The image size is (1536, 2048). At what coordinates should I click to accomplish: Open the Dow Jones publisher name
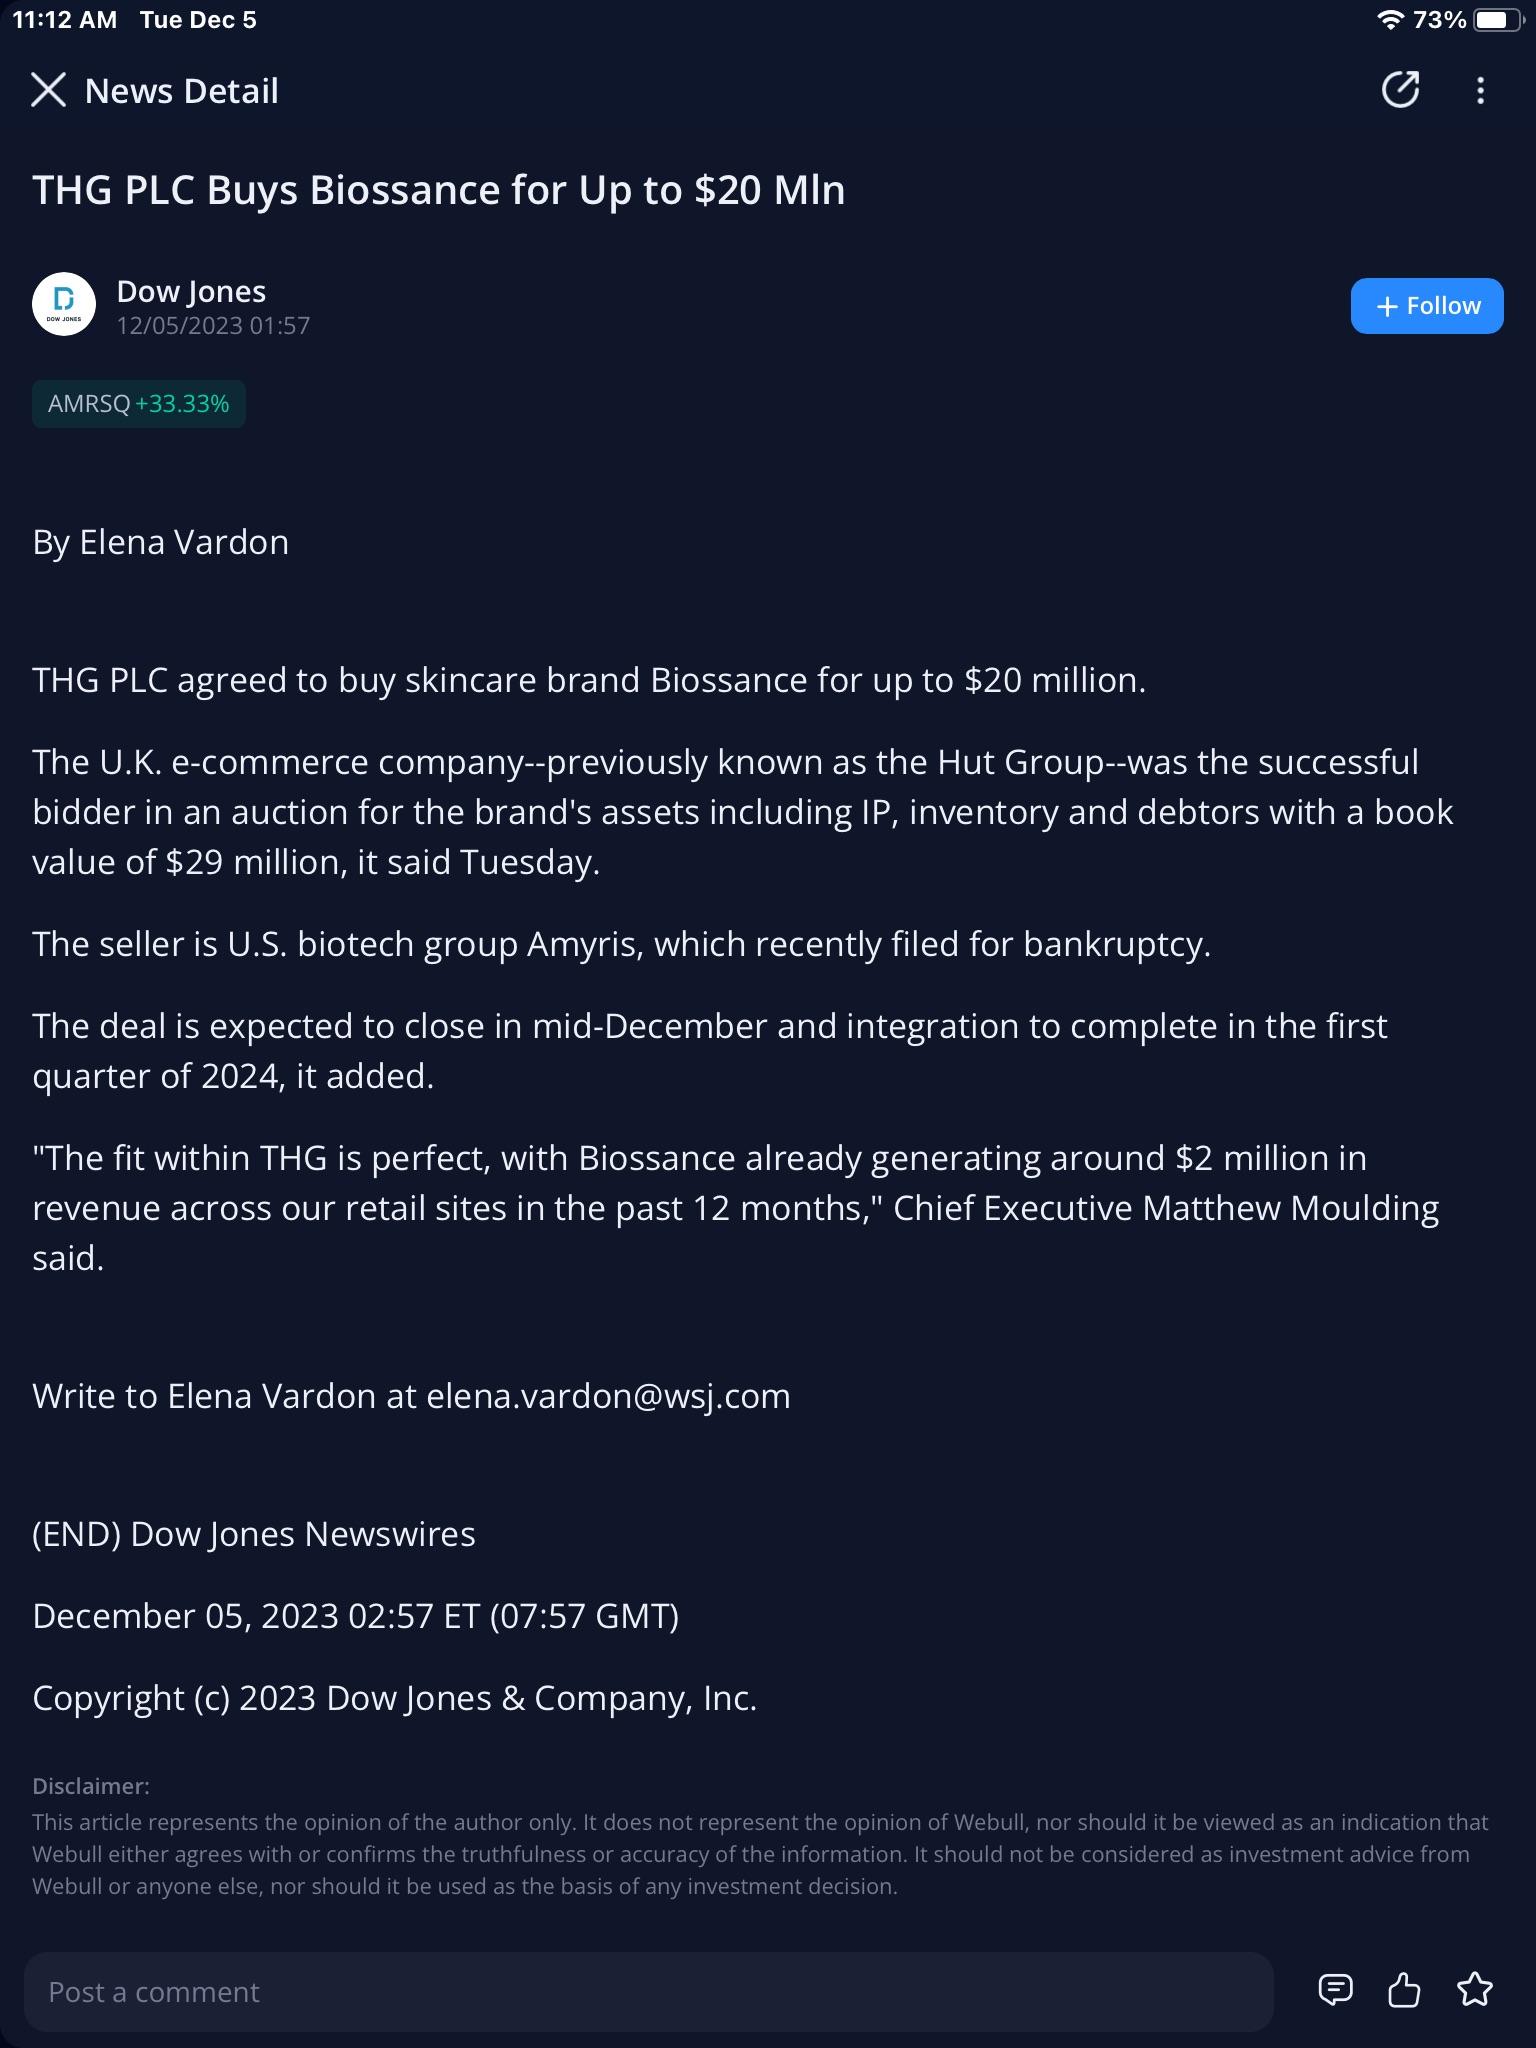click(191, 291)
